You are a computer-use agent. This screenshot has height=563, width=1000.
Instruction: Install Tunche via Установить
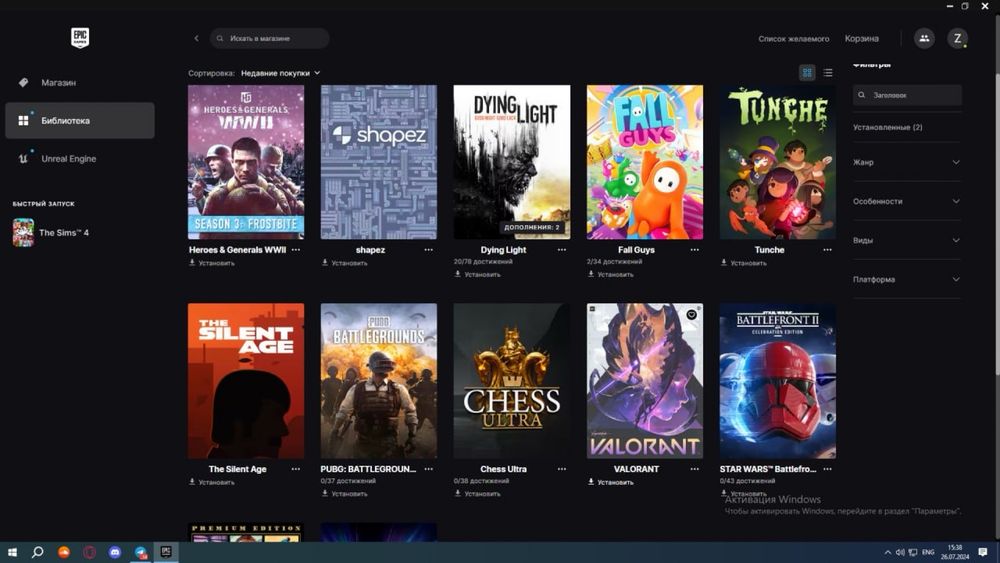(744, 263)
